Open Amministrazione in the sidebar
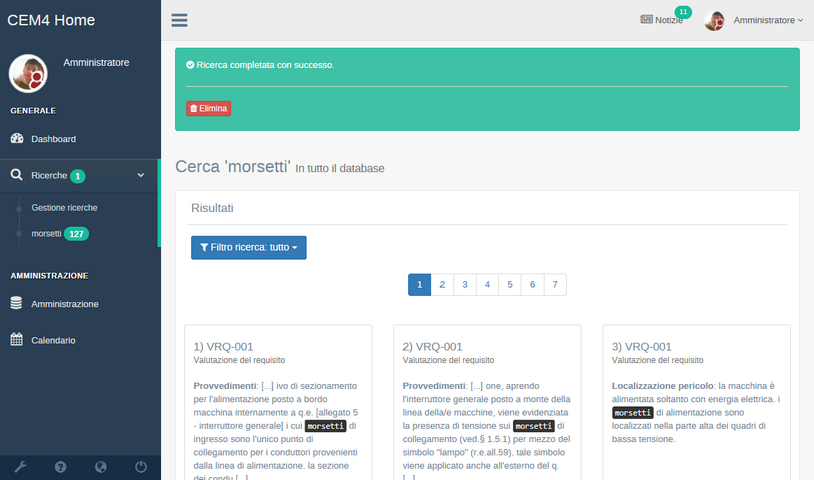 click(65, 304)
